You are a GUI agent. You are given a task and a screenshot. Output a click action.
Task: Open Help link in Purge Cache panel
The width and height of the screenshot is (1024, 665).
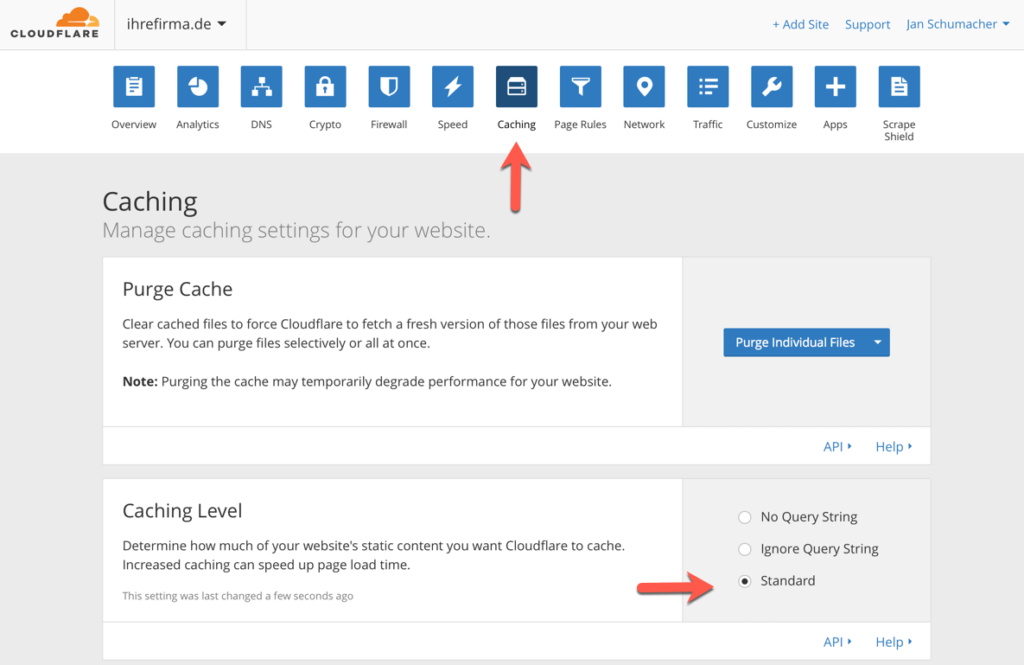pos(893,447)
